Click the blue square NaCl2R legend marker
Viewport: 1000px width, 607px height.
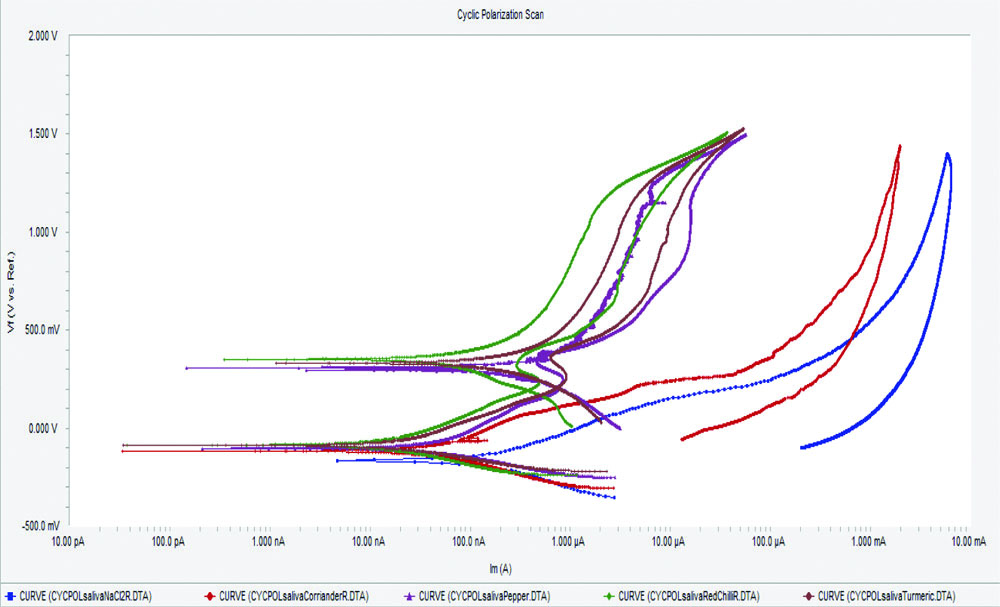click(9, 597)
